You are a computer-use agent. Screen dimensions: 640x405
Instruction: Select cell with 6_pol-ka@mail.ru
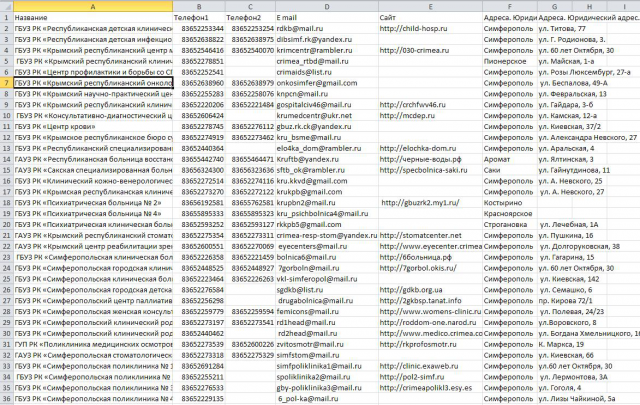point(327,398)
